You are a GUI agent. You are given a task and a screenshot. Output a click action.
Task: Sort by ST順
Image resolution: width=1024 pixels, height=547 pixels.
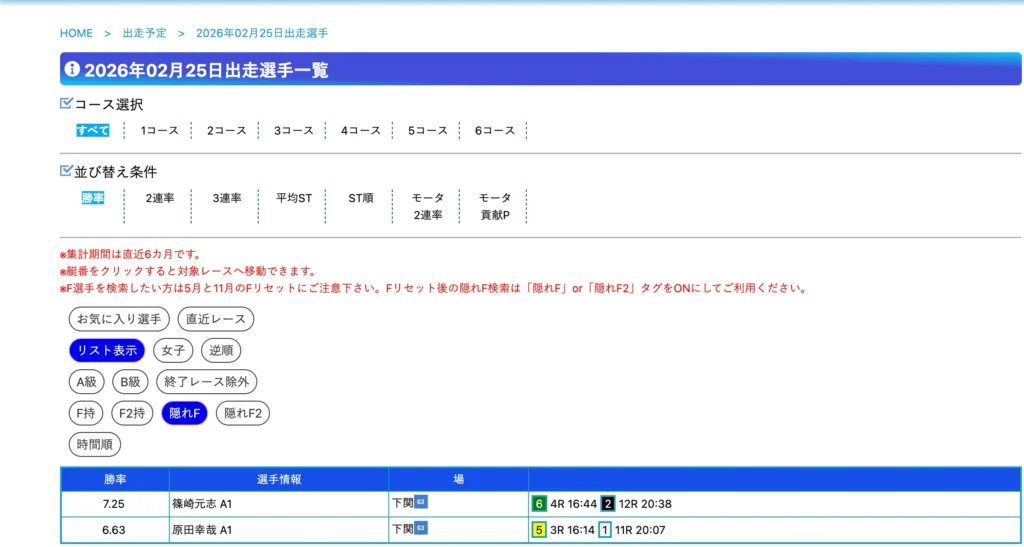[x=360, y=198]
